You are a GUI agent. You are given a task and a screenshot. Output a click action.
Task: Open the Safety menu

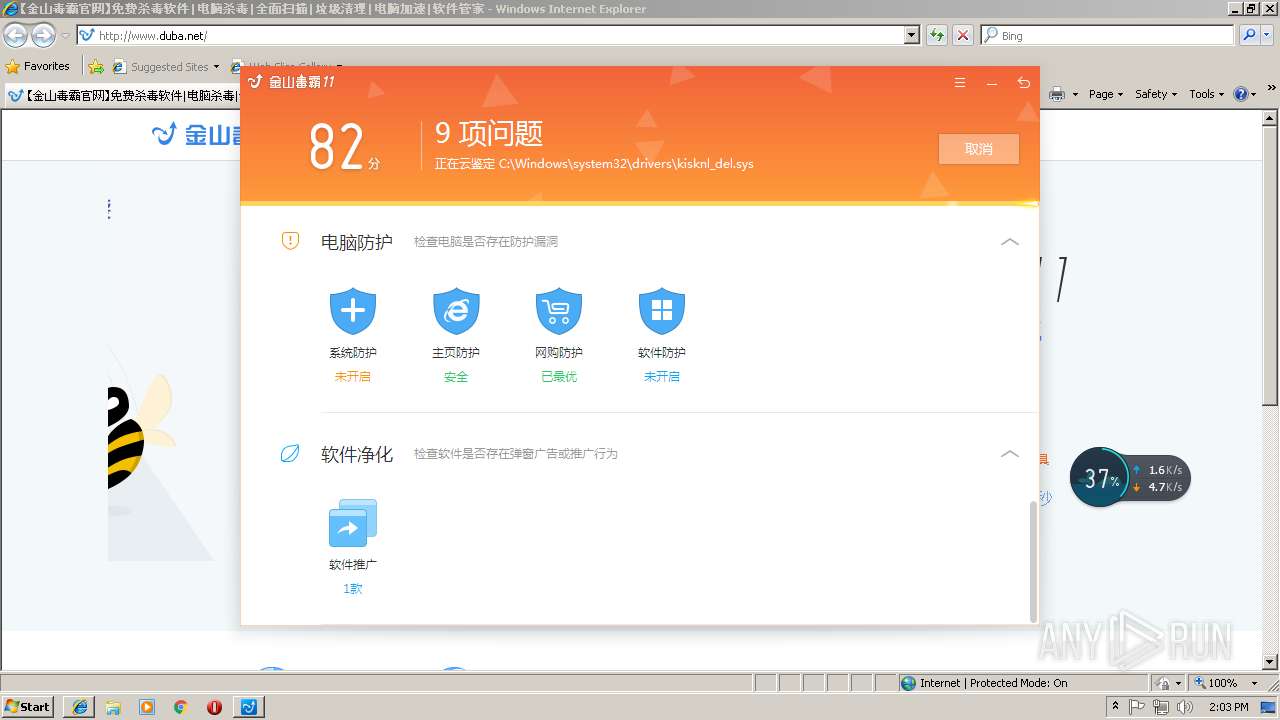point(1156,94)
